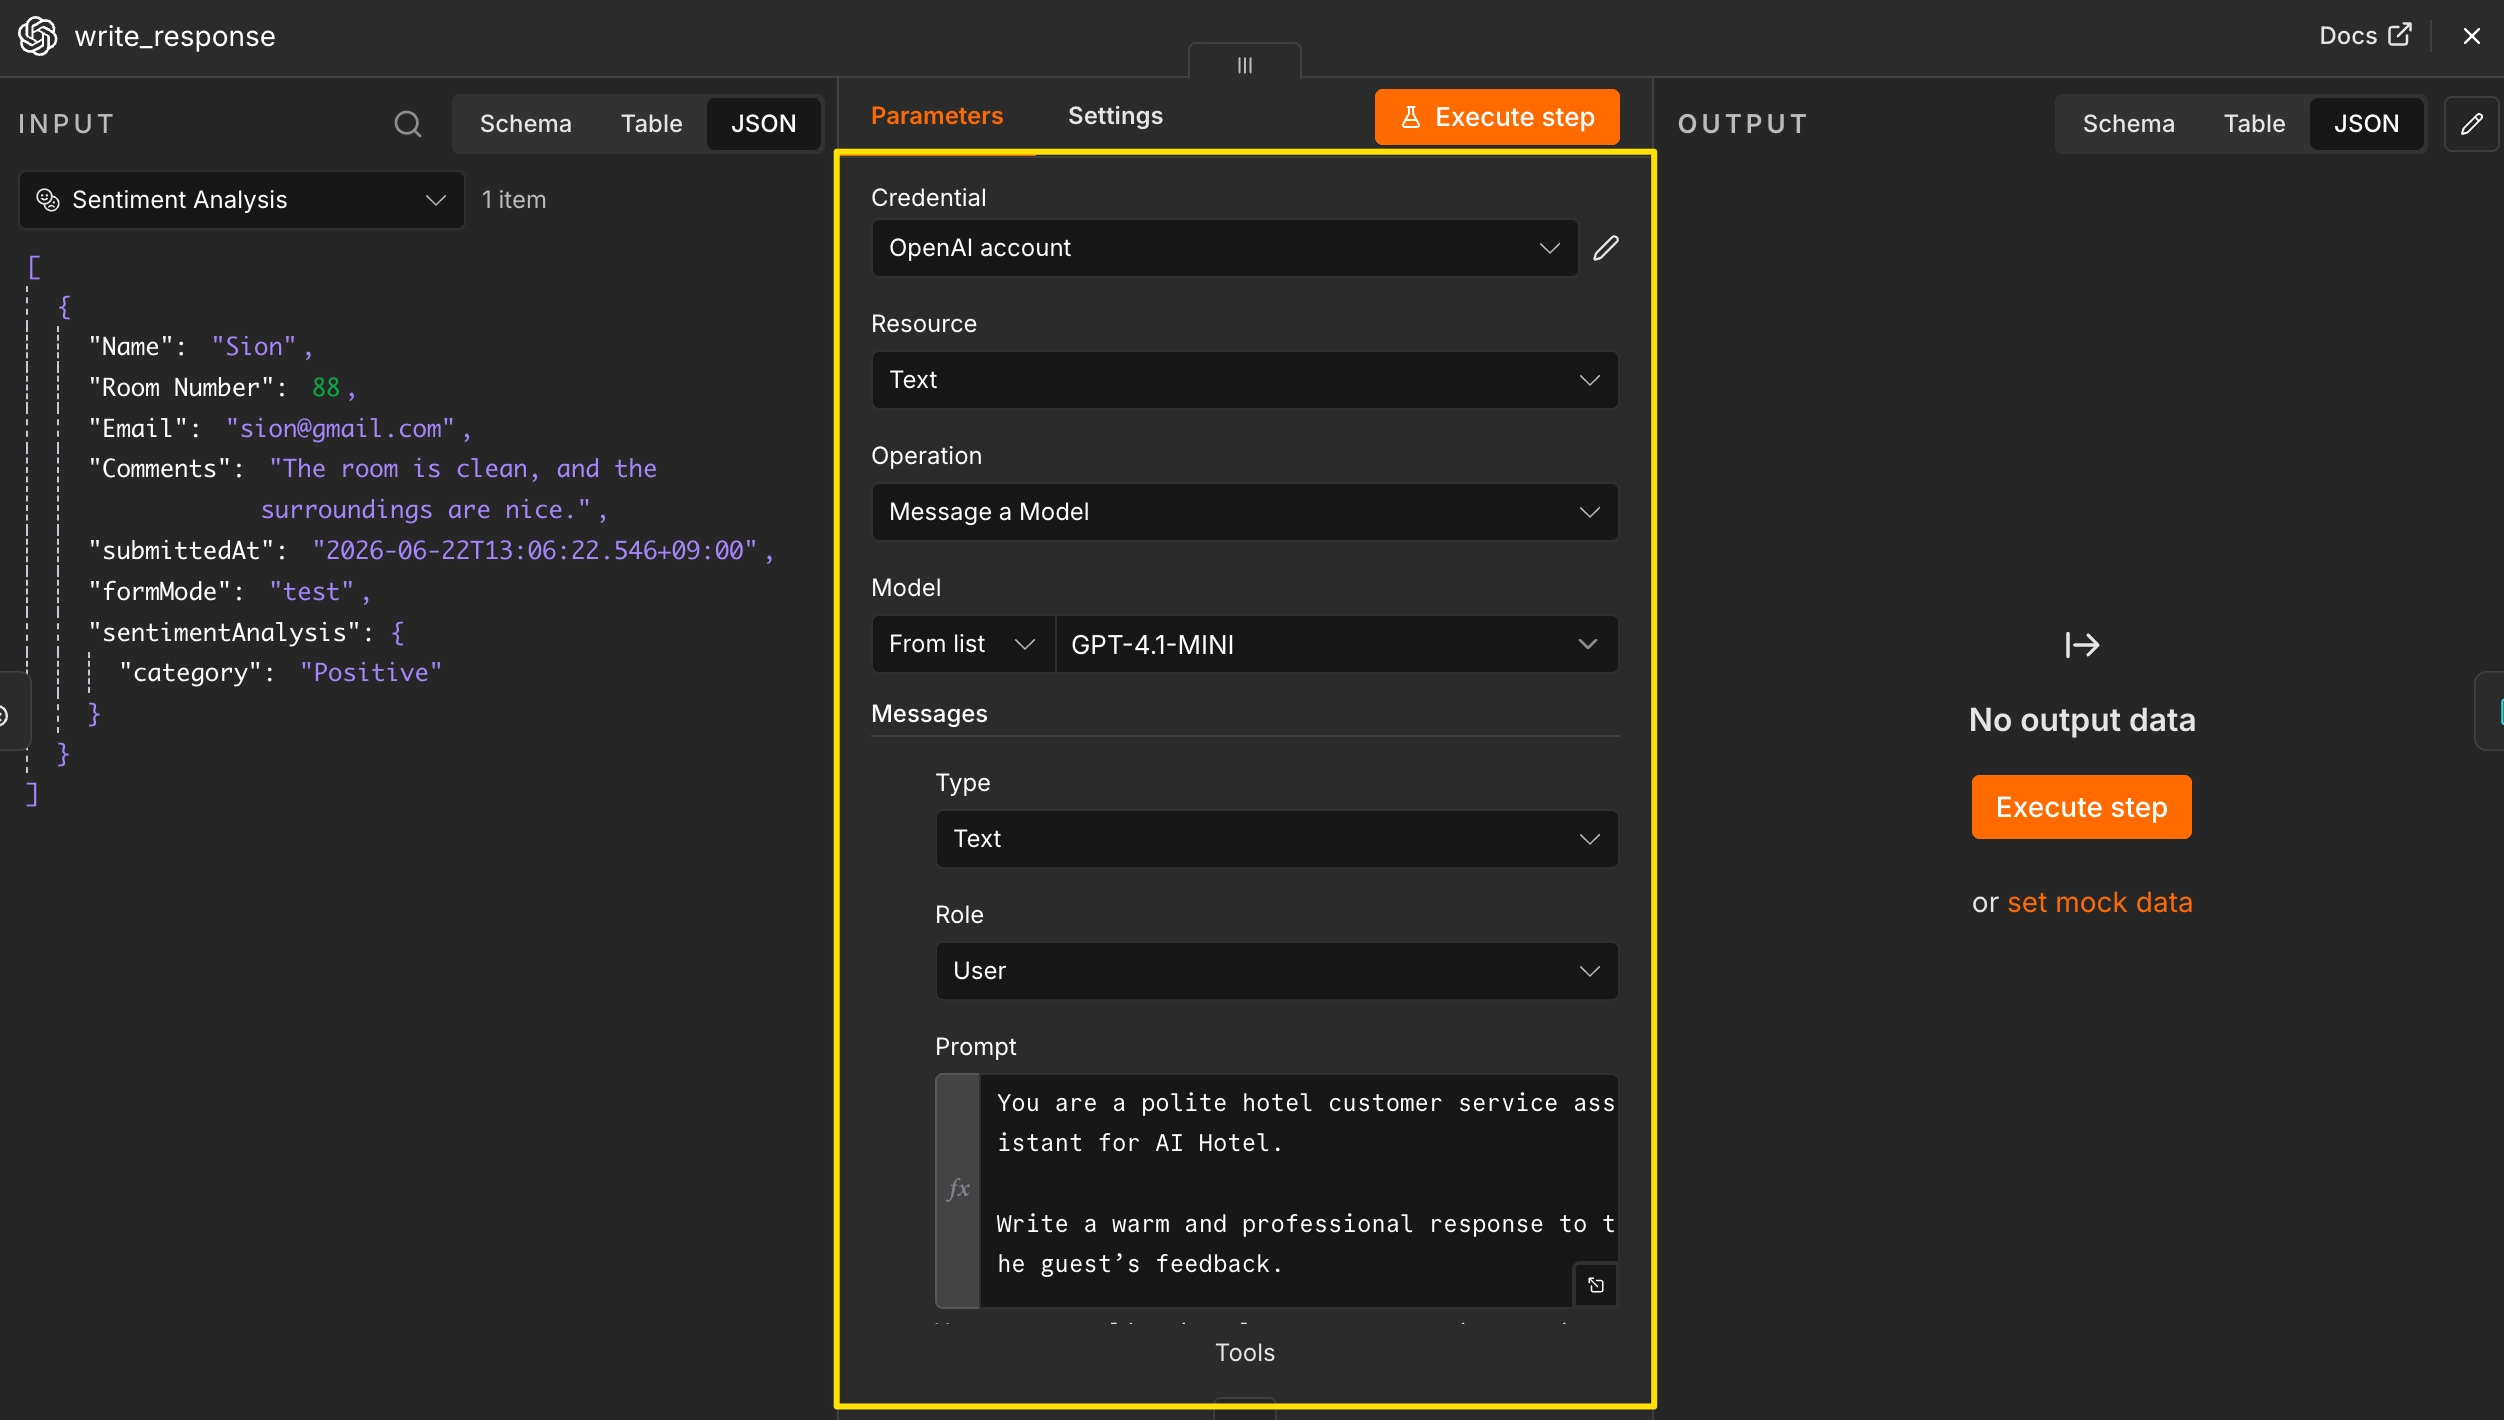Click the "sion@gmail.com" email value
Image resolution: width=2504 pixels, height=1420 pixels.
pyautogui.click(x=340, y=428)
